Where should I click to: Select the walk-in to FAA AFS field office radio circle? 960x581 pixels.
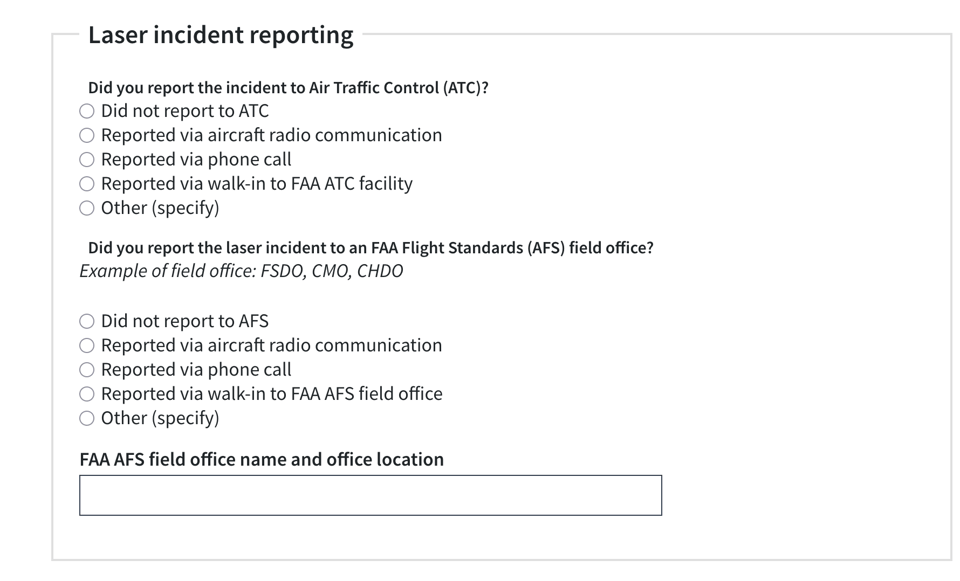[87, 394]
